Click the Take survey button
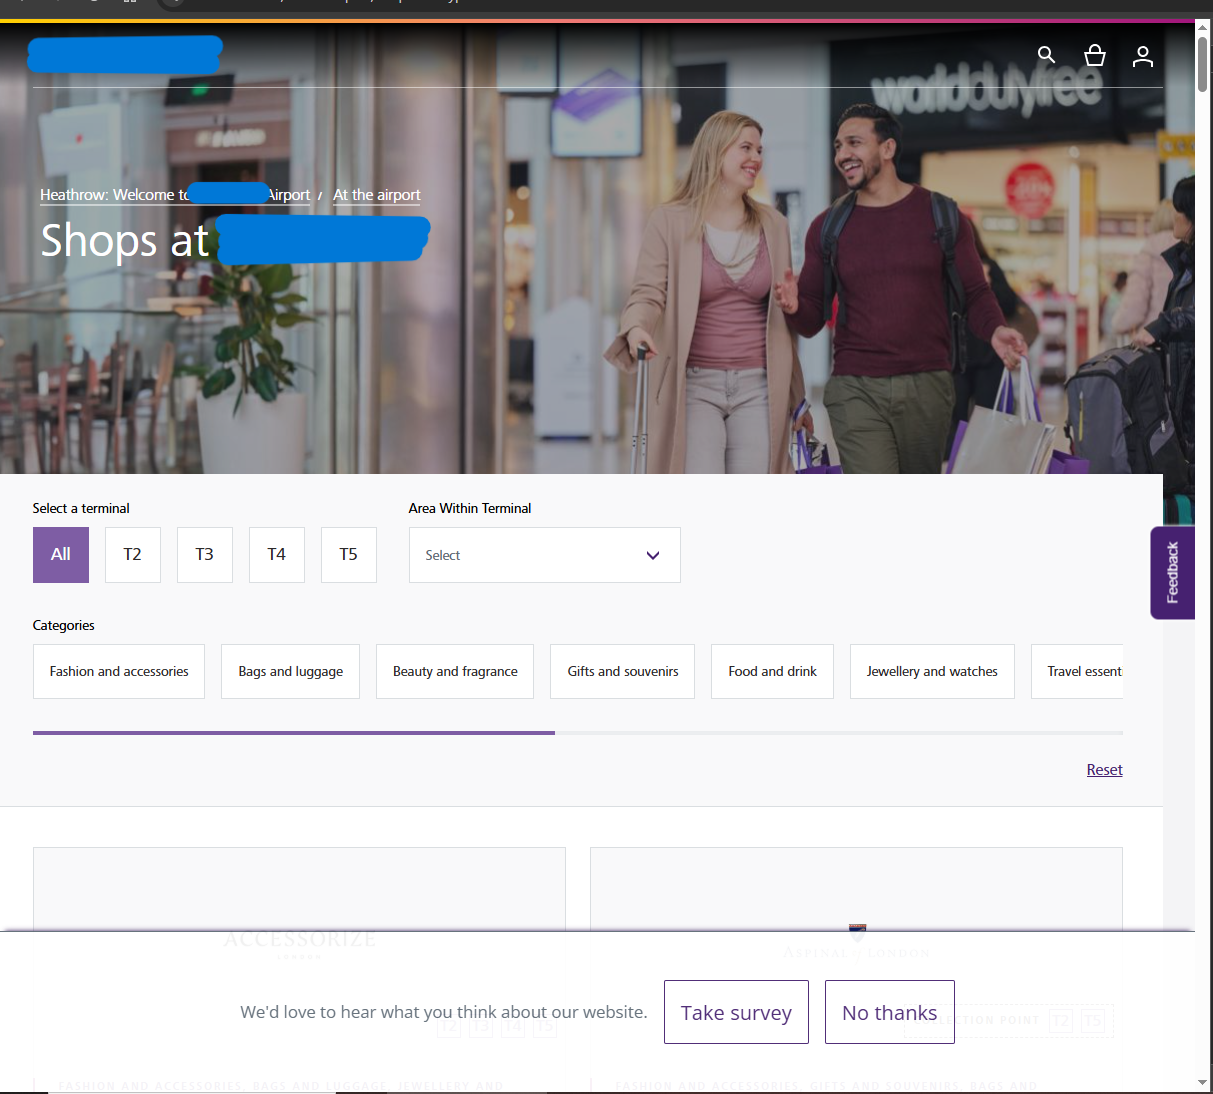The height and width of the screenshot is (1094, 1213). 736,1013
